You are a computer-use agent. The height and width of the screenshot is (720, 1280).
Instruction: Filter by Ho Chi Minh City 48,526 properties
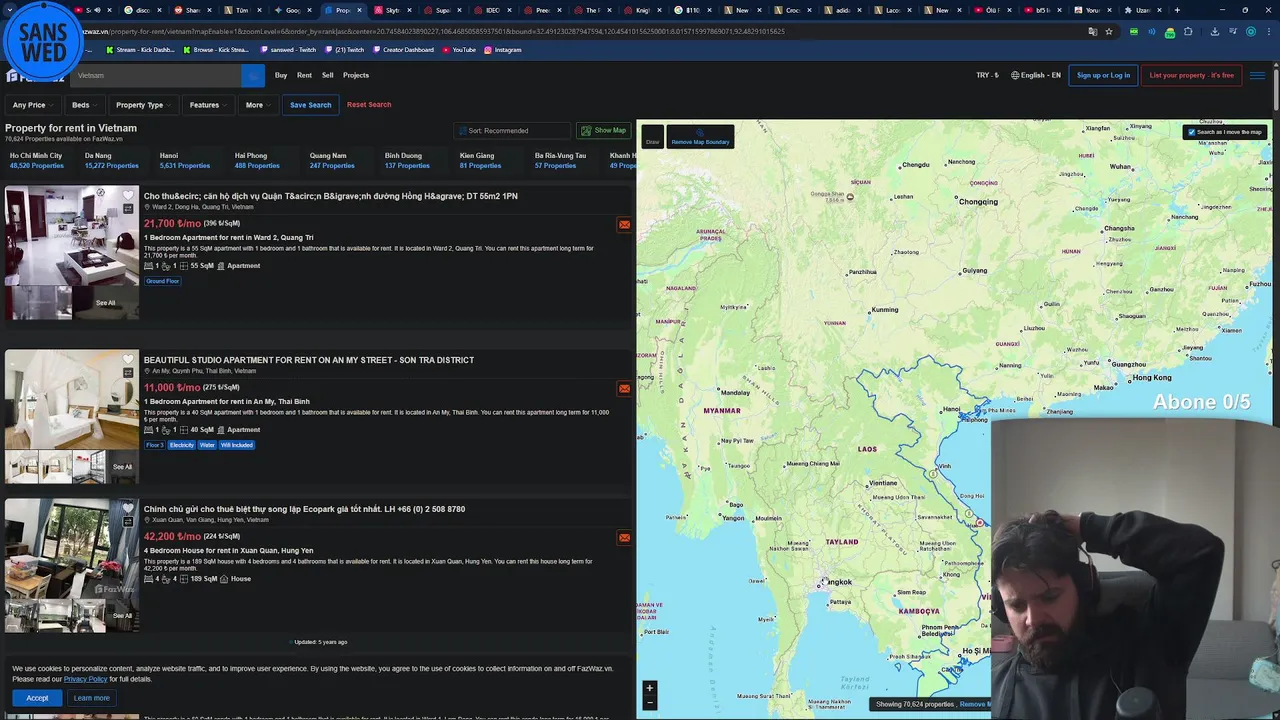36,160
